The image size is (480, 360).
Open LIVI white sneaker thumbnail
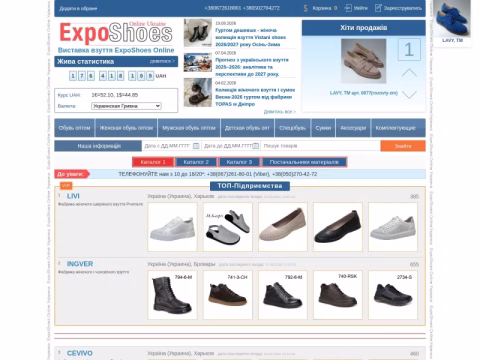coord(172,227)
